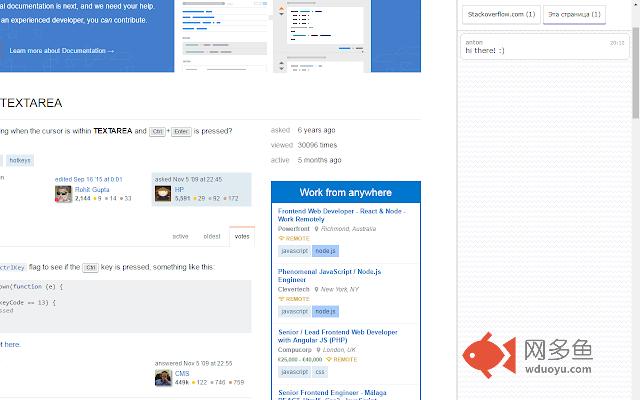Open the hotkeys tag

pyautogui.click(x=20, y=160)
